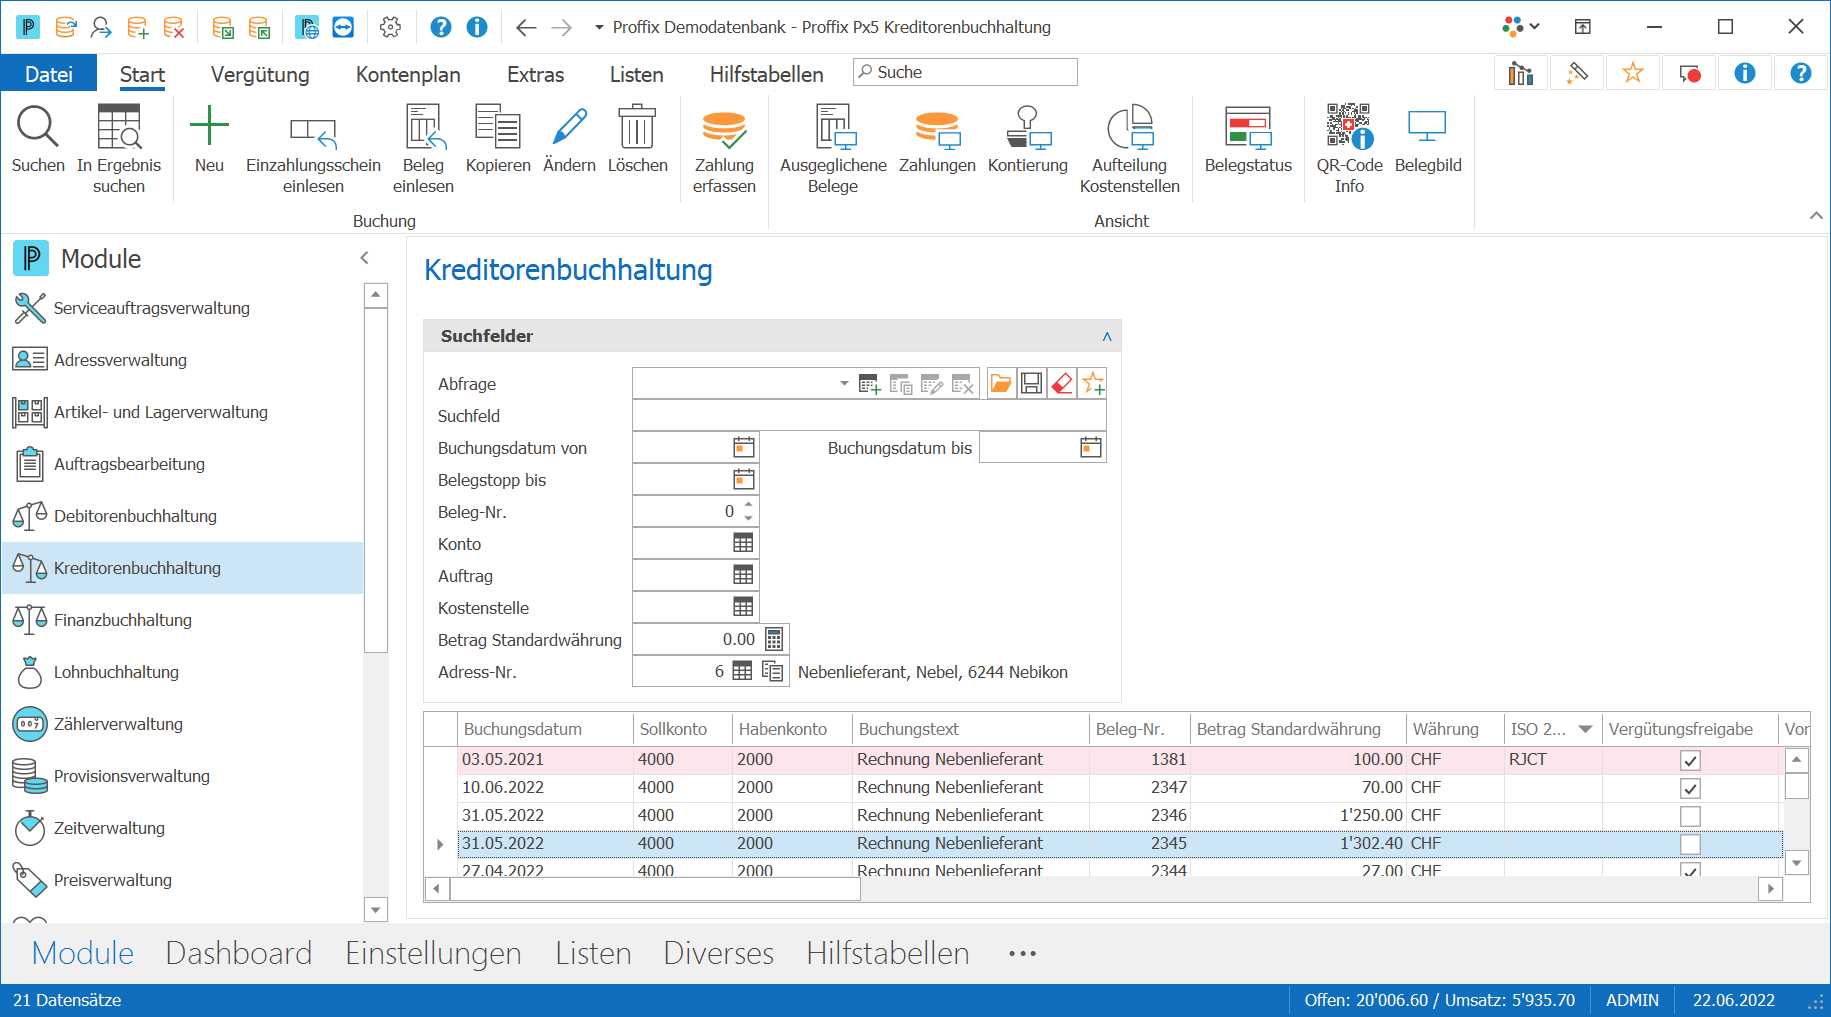Screen dimensions: 1831x1017
Task: Toggle Vergütungsfreigabe for Beleg 1381
Action: 1690,760
